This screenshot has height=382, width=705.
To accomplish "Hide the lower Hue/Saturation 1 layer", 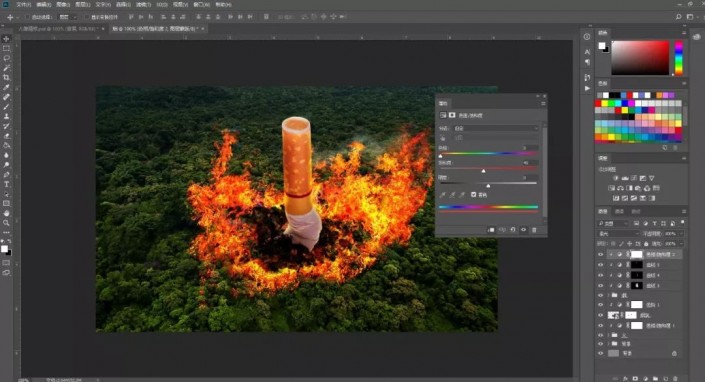I will pos(600,325).
